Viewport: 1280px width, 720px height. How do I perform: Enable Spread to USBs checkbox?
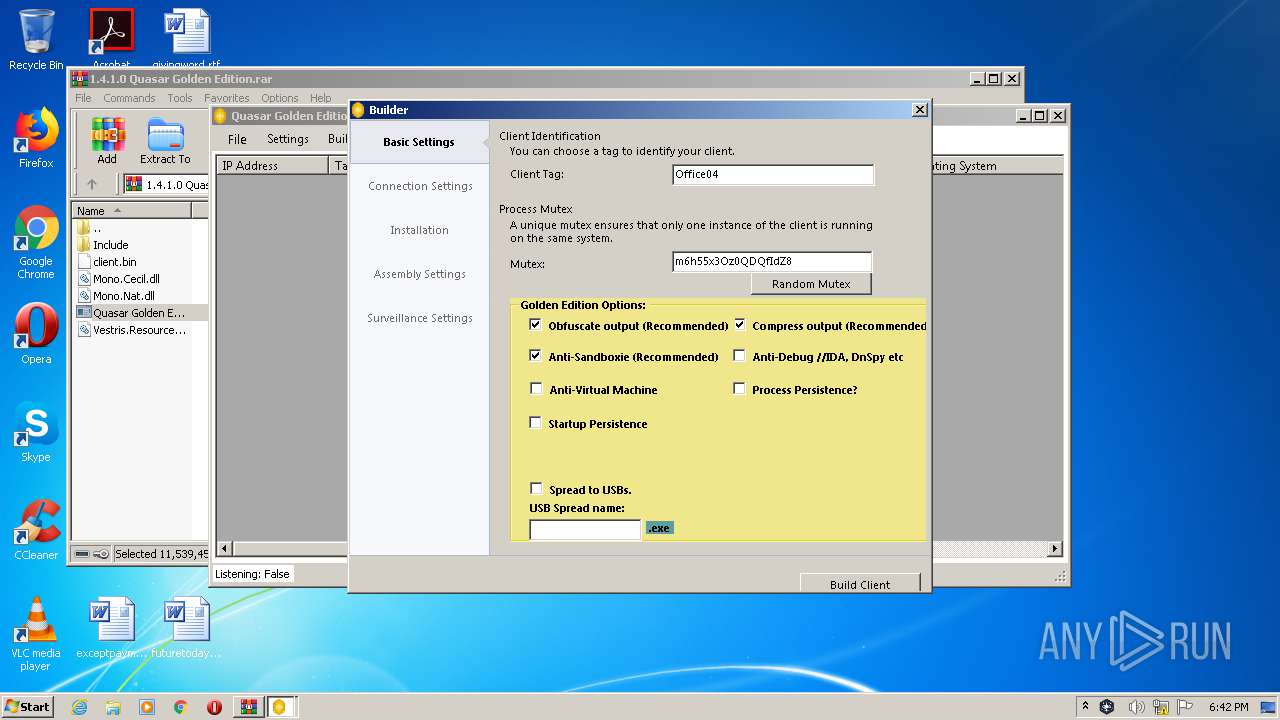[536, 489]
